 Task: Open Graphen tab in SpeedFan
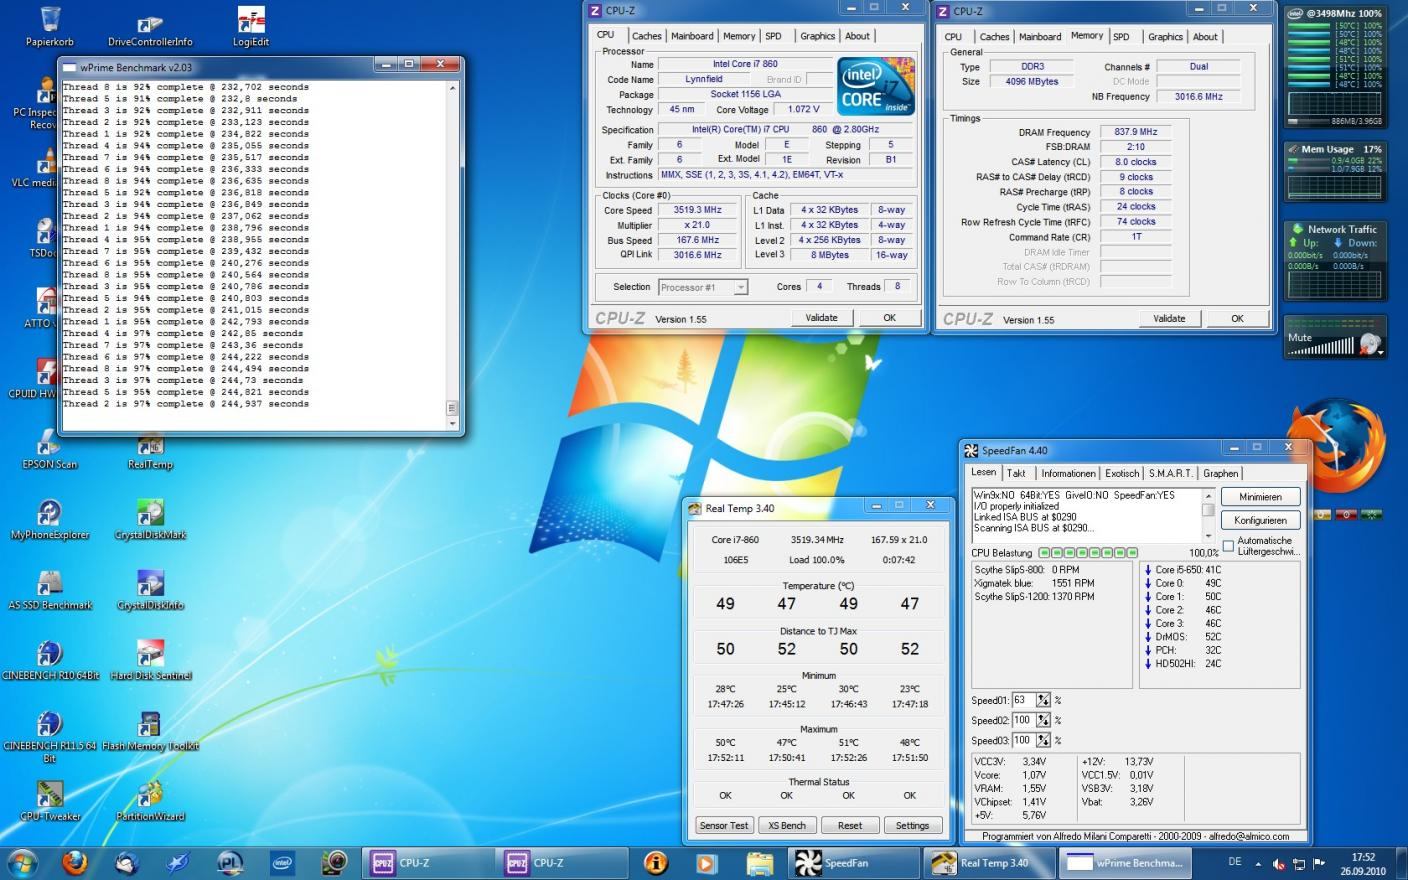click(1220, 473)
